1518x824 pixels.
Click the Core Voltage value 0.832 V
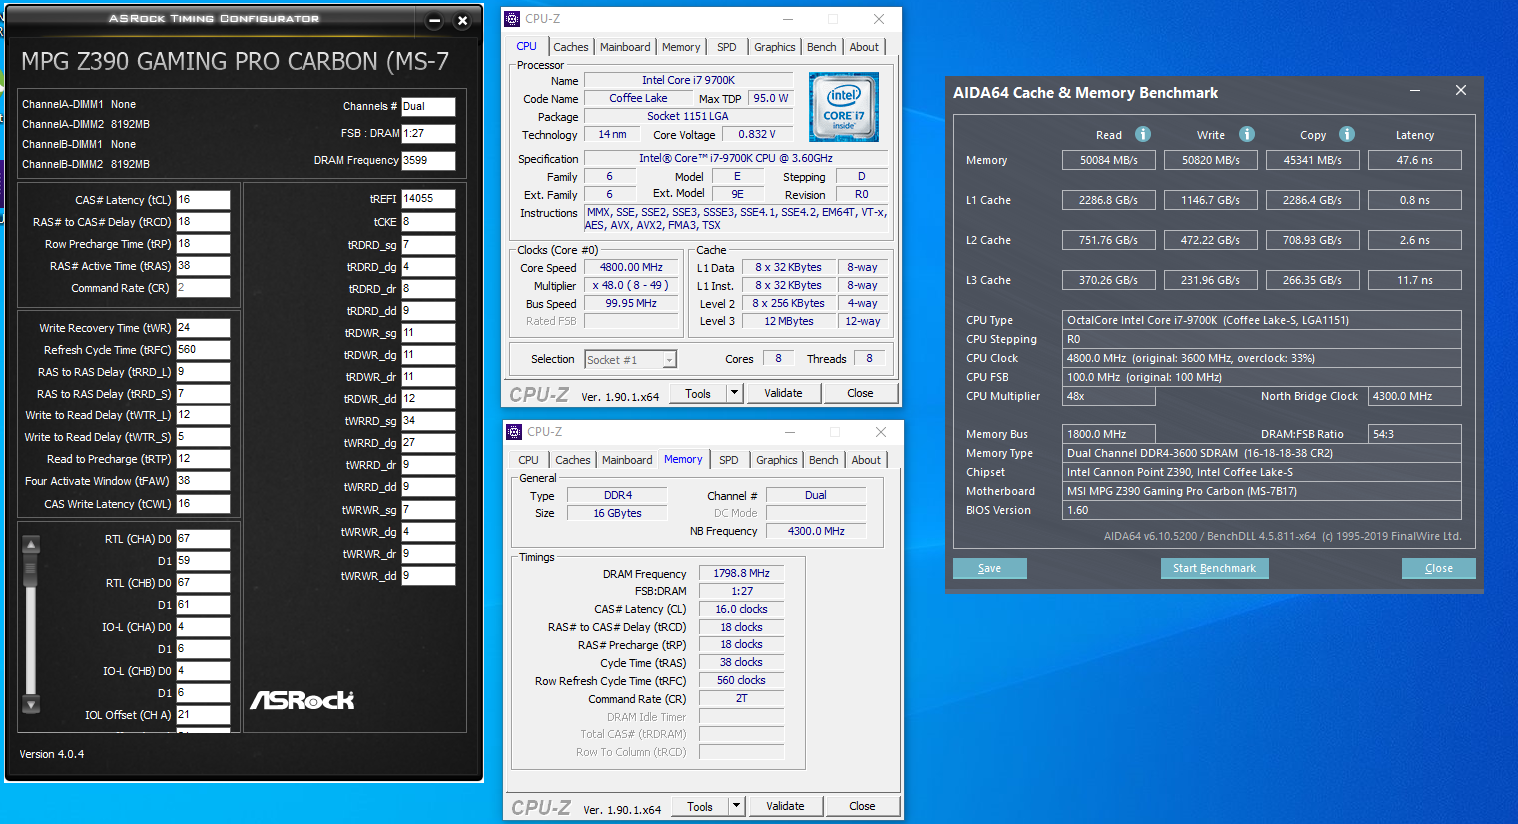(757, 134)
